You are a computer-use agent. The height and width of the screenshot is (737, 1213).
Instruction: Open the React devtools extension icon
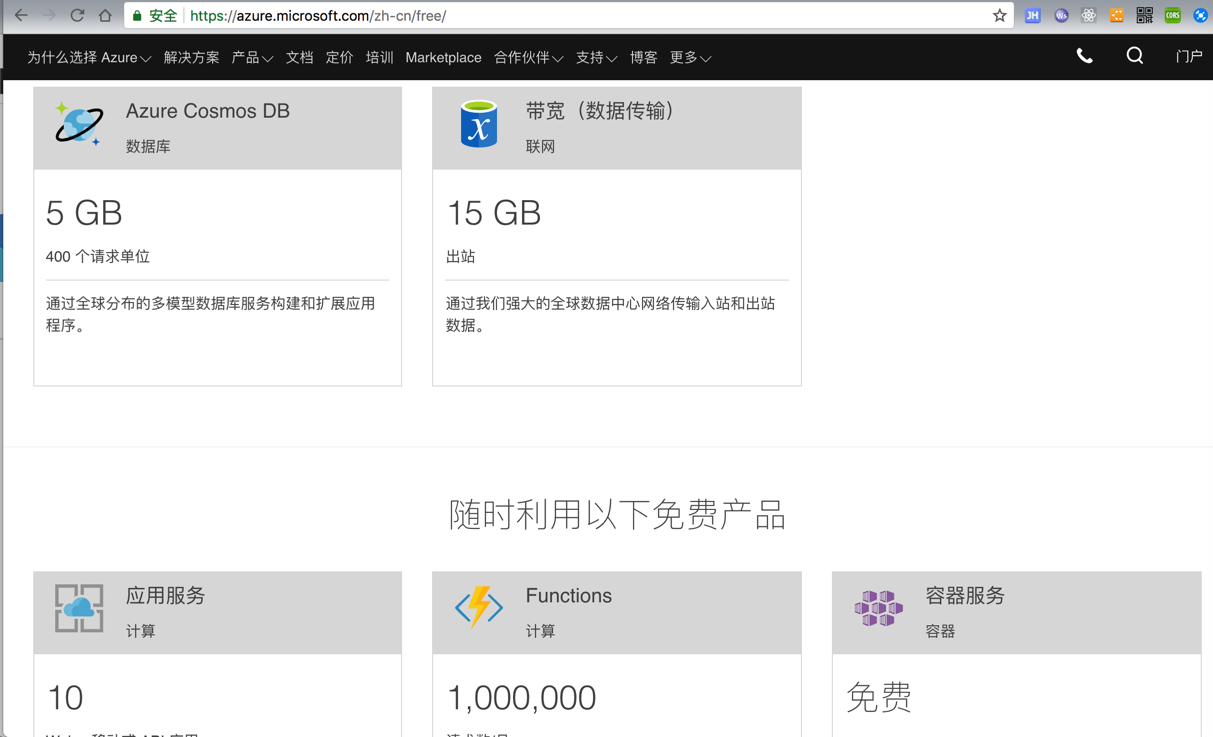[x=1089, y=15]
